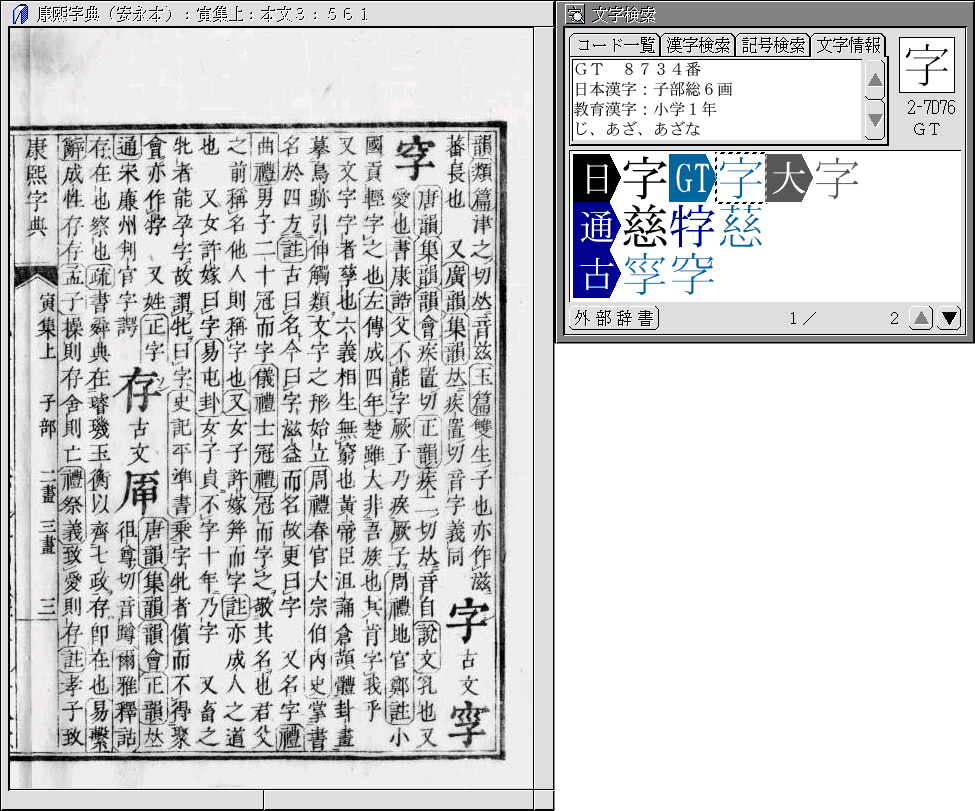Screen dimensions: 975x811
Task: Select the black 慈 variant character
Action: click(645, 227)
